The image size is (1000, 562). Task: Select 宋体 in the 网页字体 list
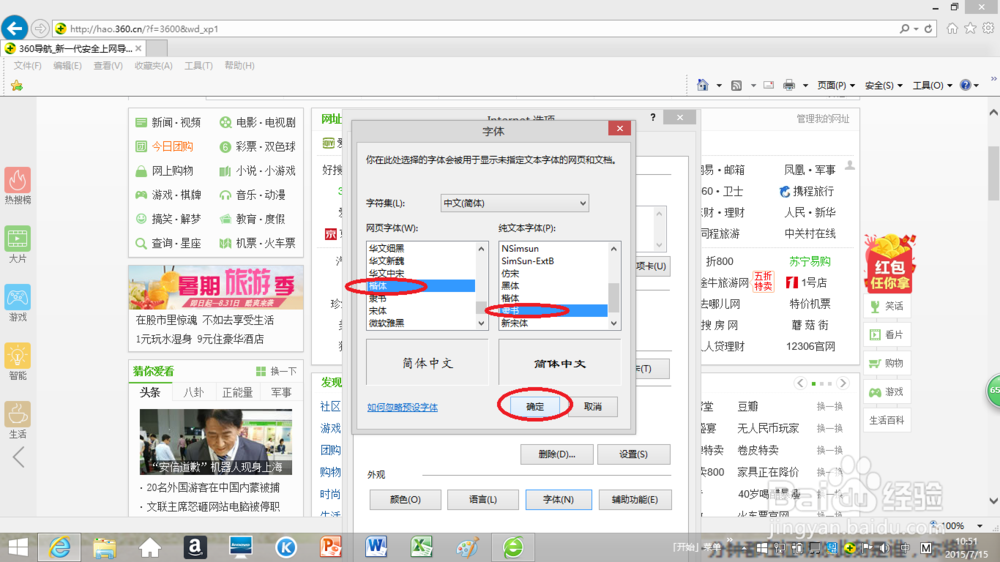[421, 311]
